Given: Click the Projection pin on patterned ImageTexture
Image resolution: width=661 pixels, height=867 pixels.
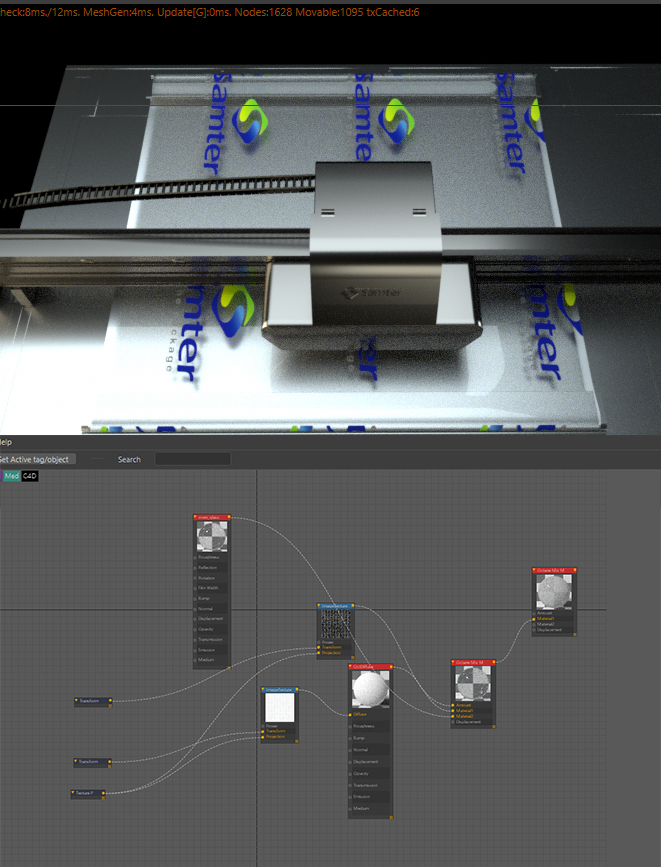Looking at the screenshot, I should [319, 653].
